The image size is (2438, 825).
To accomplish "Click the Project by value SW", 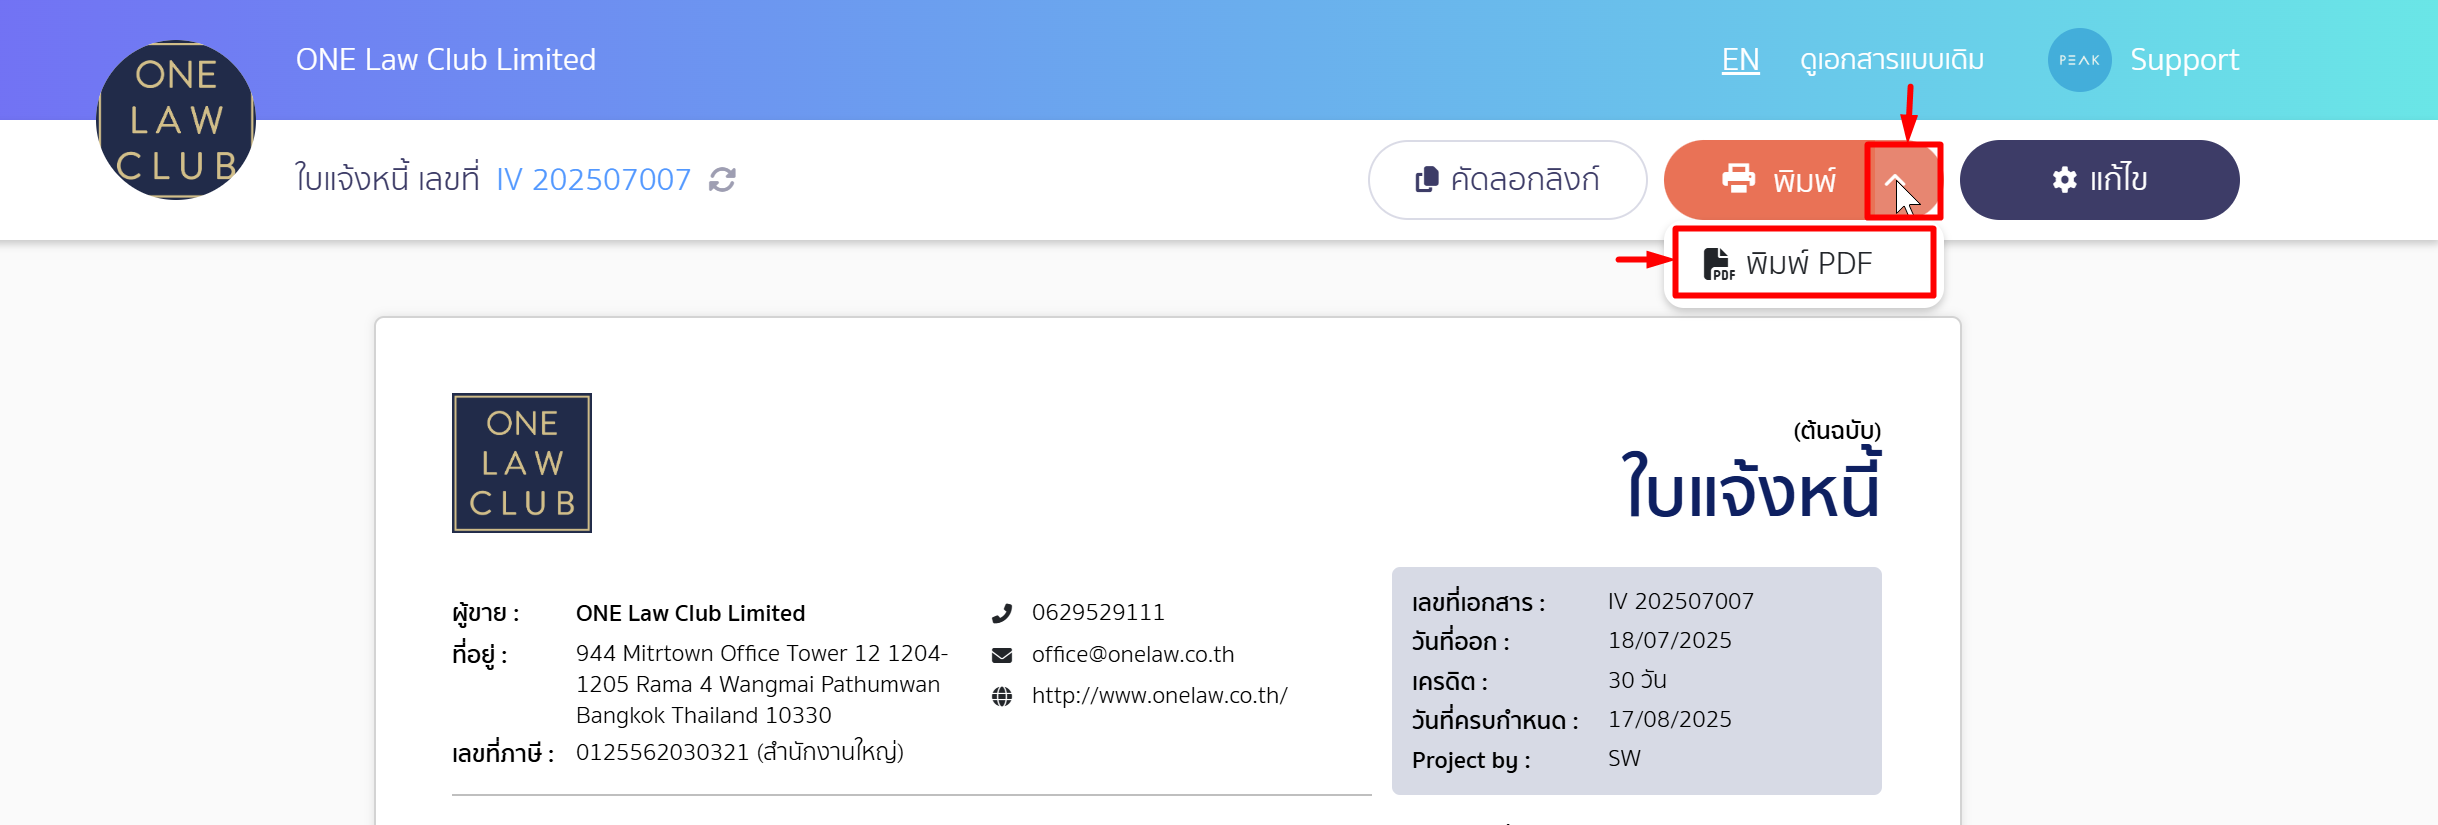I will [1624, 759].
